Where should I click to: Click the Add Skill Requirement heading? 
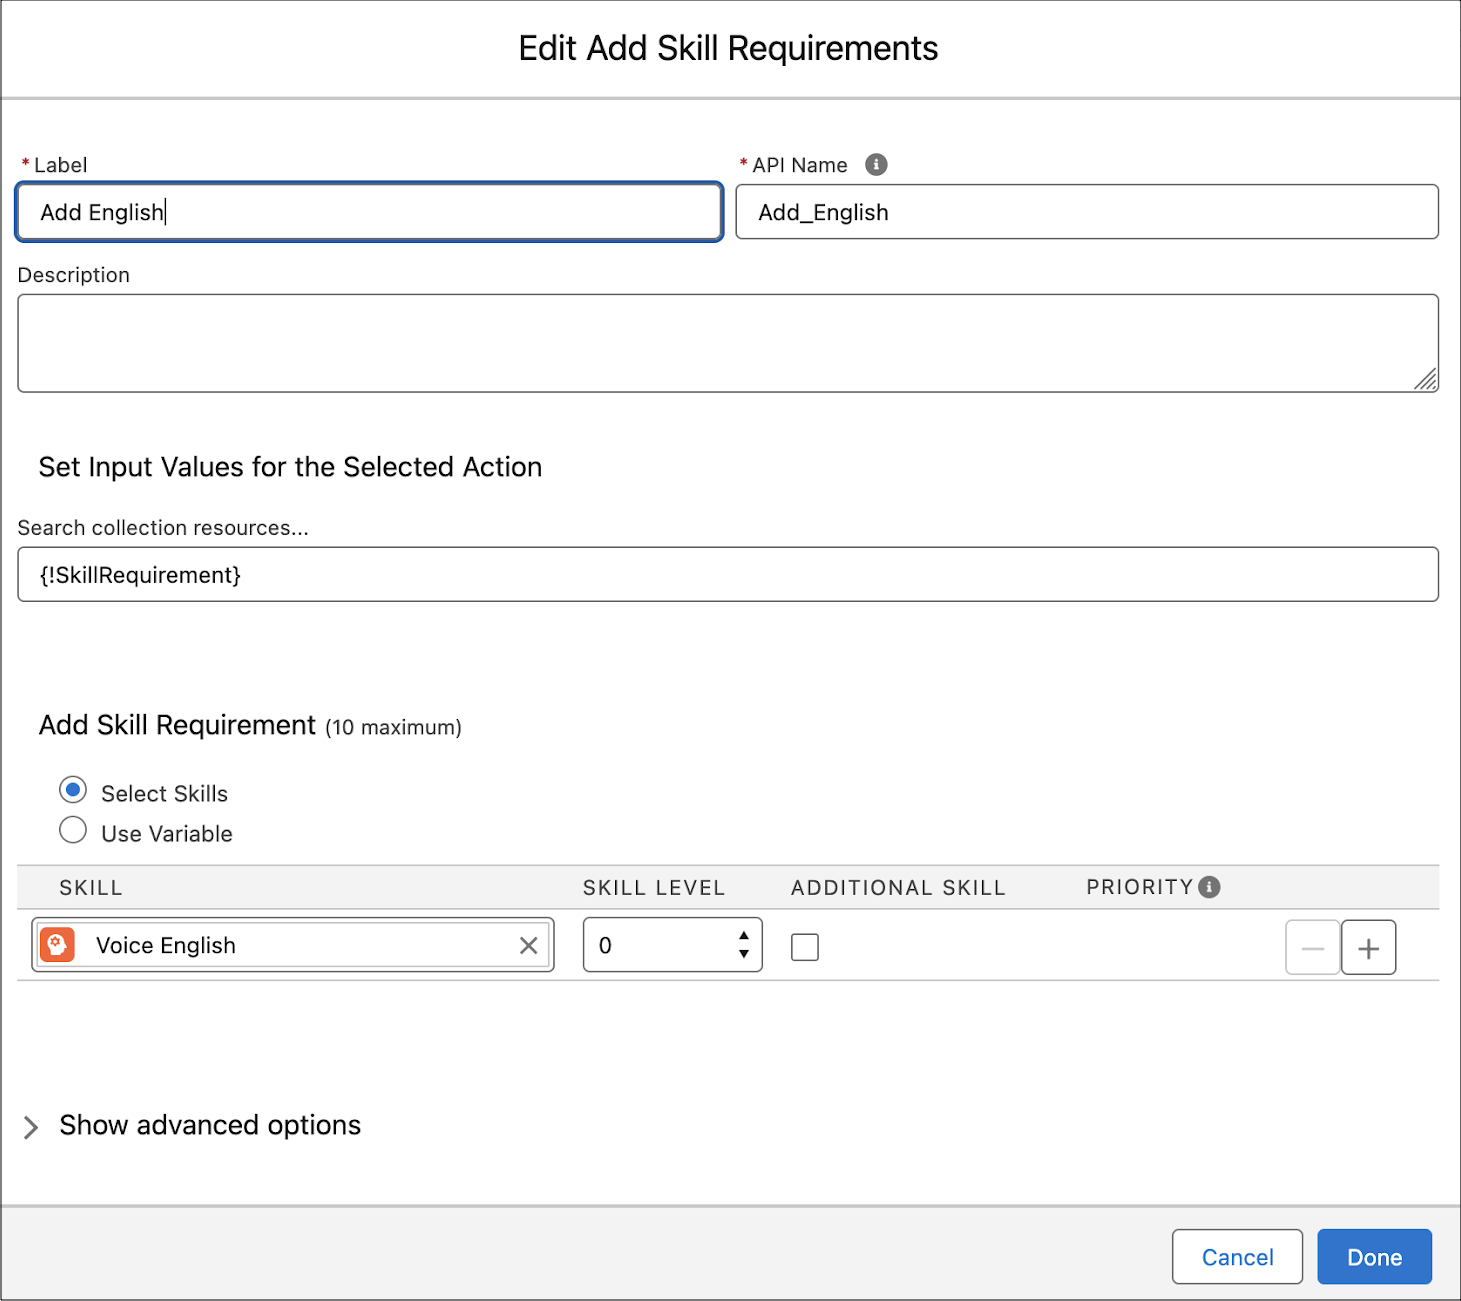tap(177, 725)
